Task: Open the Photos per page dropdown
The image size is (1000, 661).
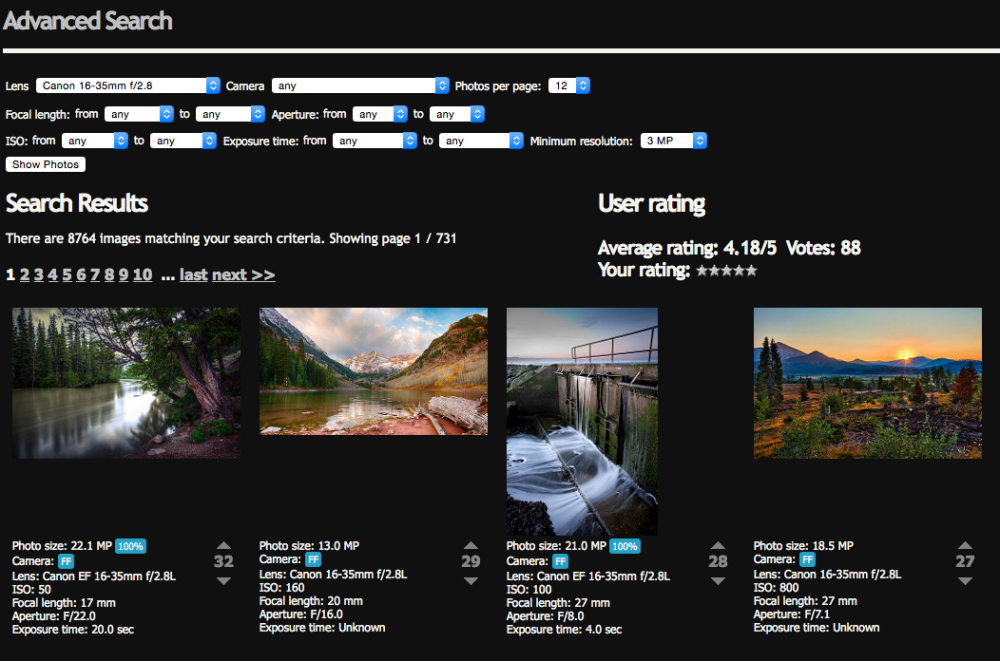Action: (569, 85)
